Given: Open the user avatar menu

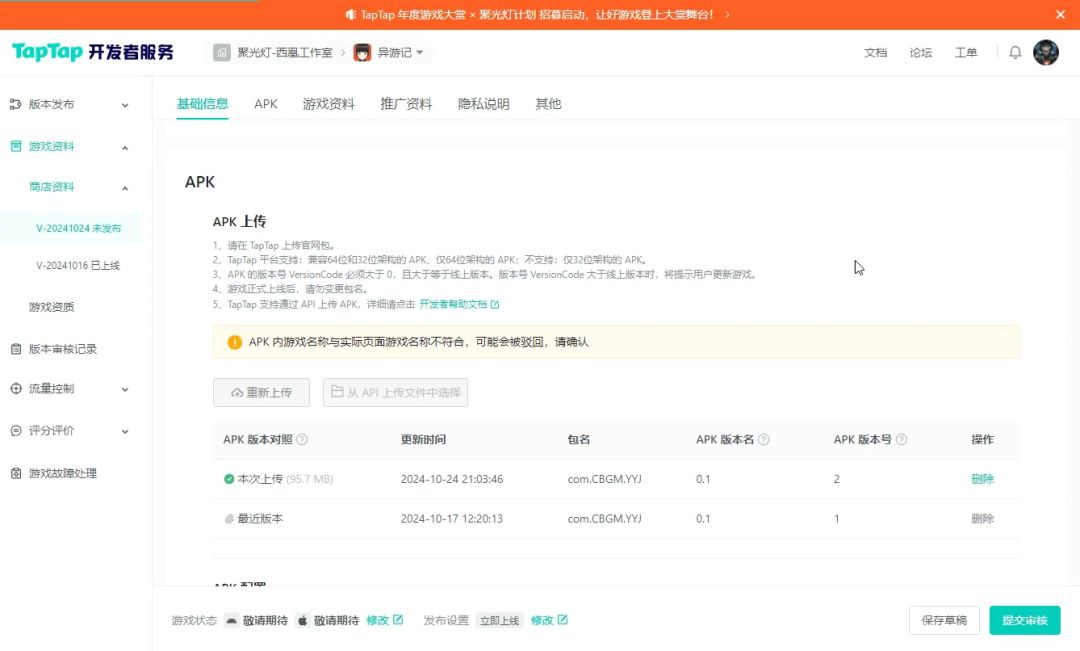Looking at the screenshot, I should pyautogui.click(x=1046, y=53).
